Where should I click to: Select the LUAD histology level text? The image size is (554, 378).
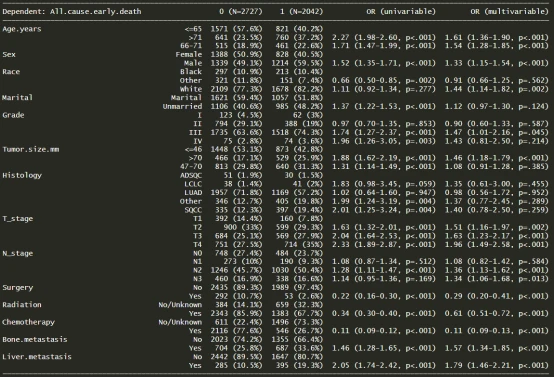193,193
